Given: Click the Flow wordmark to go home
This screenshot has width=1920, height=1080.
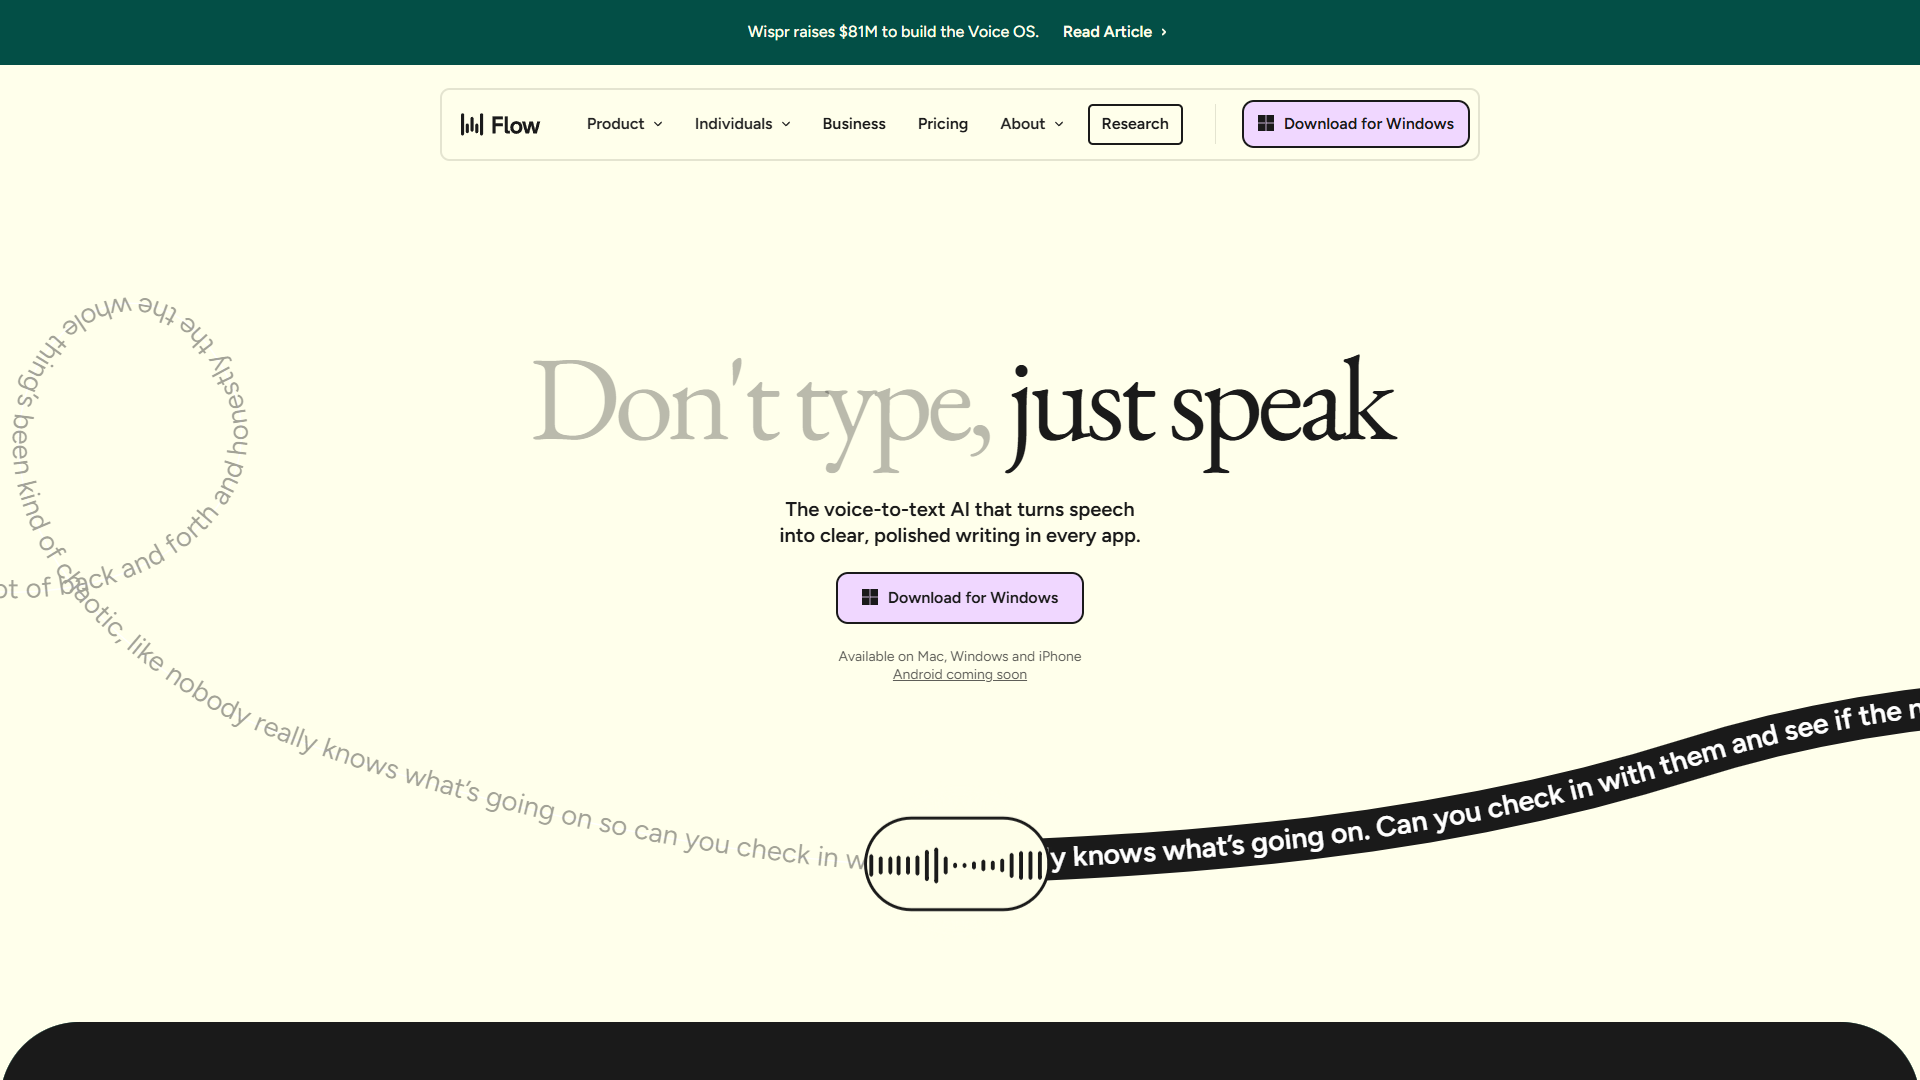Looking at the screenshot, I should pyautogui.click(x=516, y=124).
